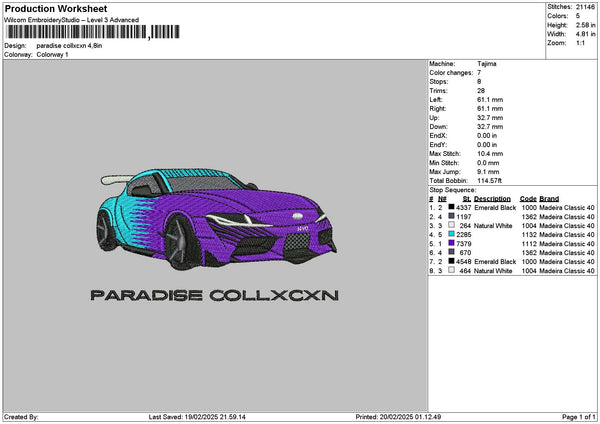Pick the cyan swatch beside stitch count 2285
This screenshot has height=424, width=600.
click(x=452, y=234)
